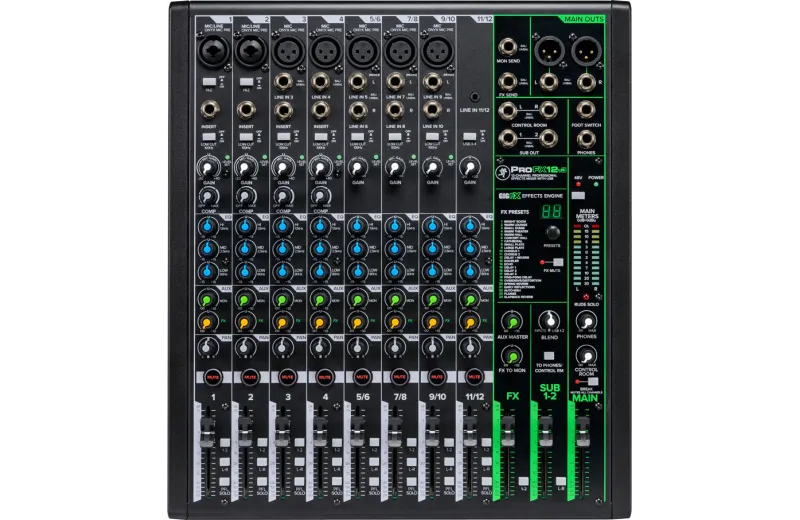Click the FX TO MON knob
This screenshot has width=800, height=520.
click(512, 356)
